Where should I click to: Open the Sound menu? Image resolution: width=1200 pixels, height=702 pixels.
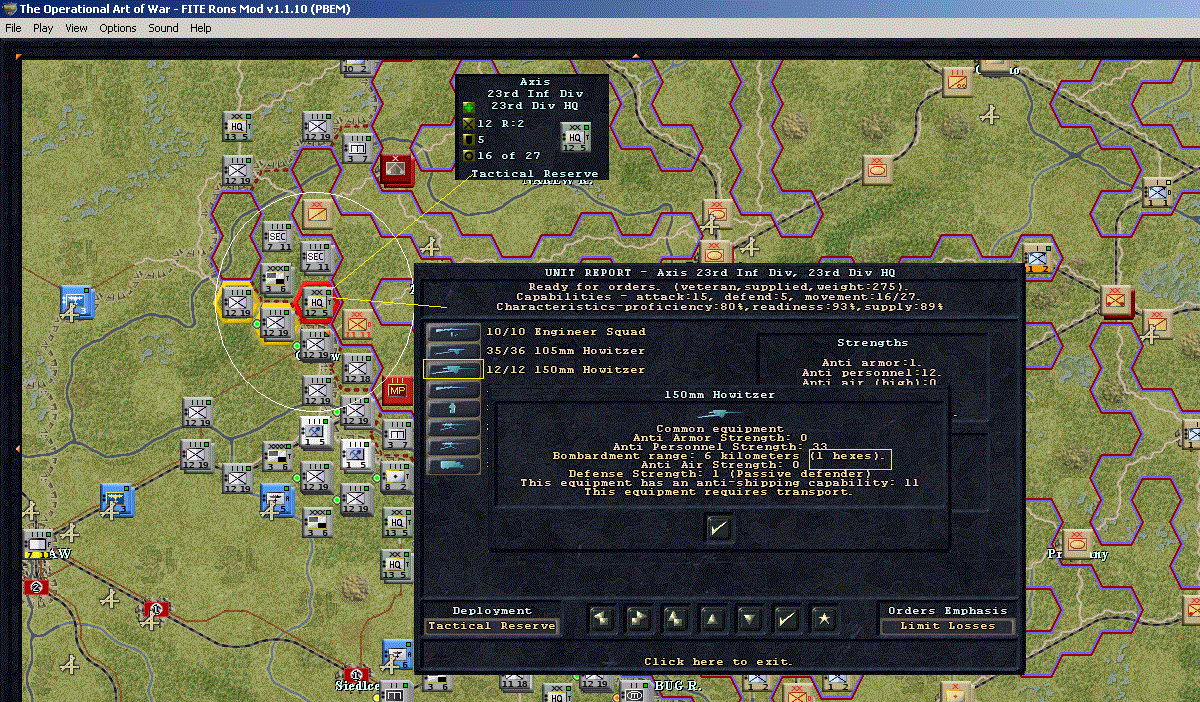click(163, 28)
